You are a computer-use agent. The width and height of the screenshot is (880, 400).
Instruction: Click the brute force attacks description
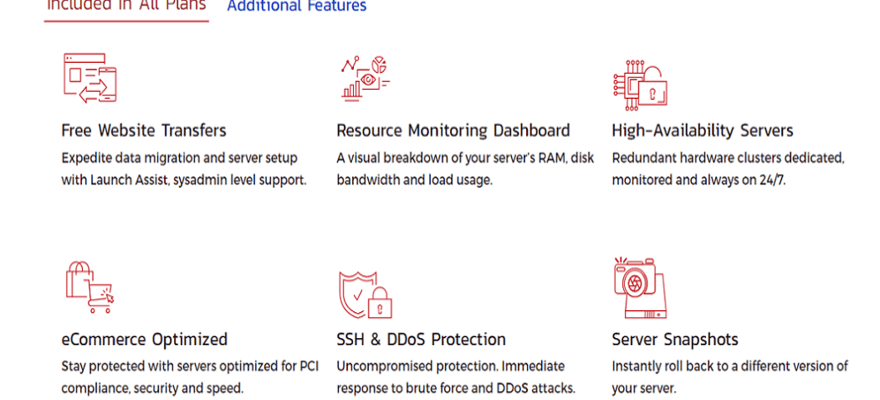click(x=455, y=377)
